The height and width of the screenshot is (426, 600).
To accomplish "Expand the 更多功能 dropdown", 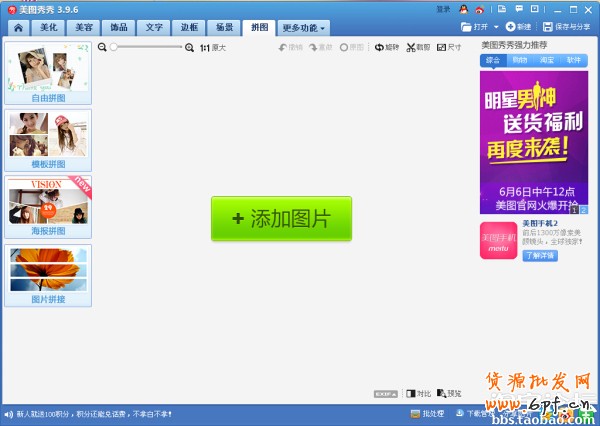I will pos(304,27).
